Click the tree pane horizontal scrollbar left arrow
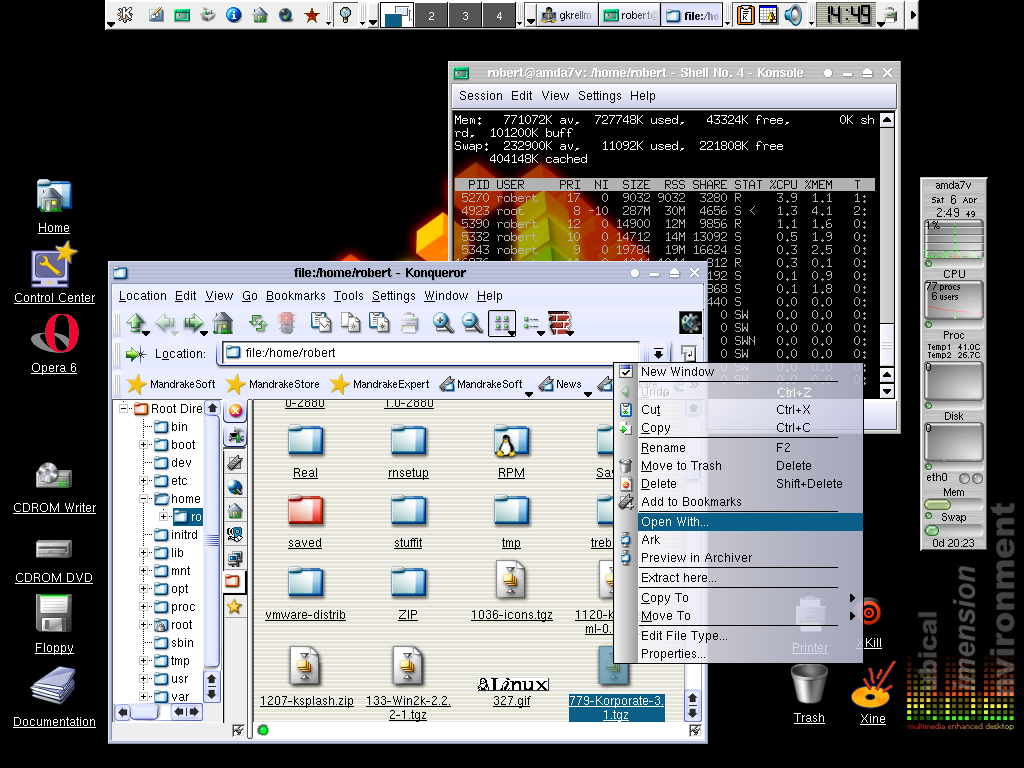 tap(123, 712)
